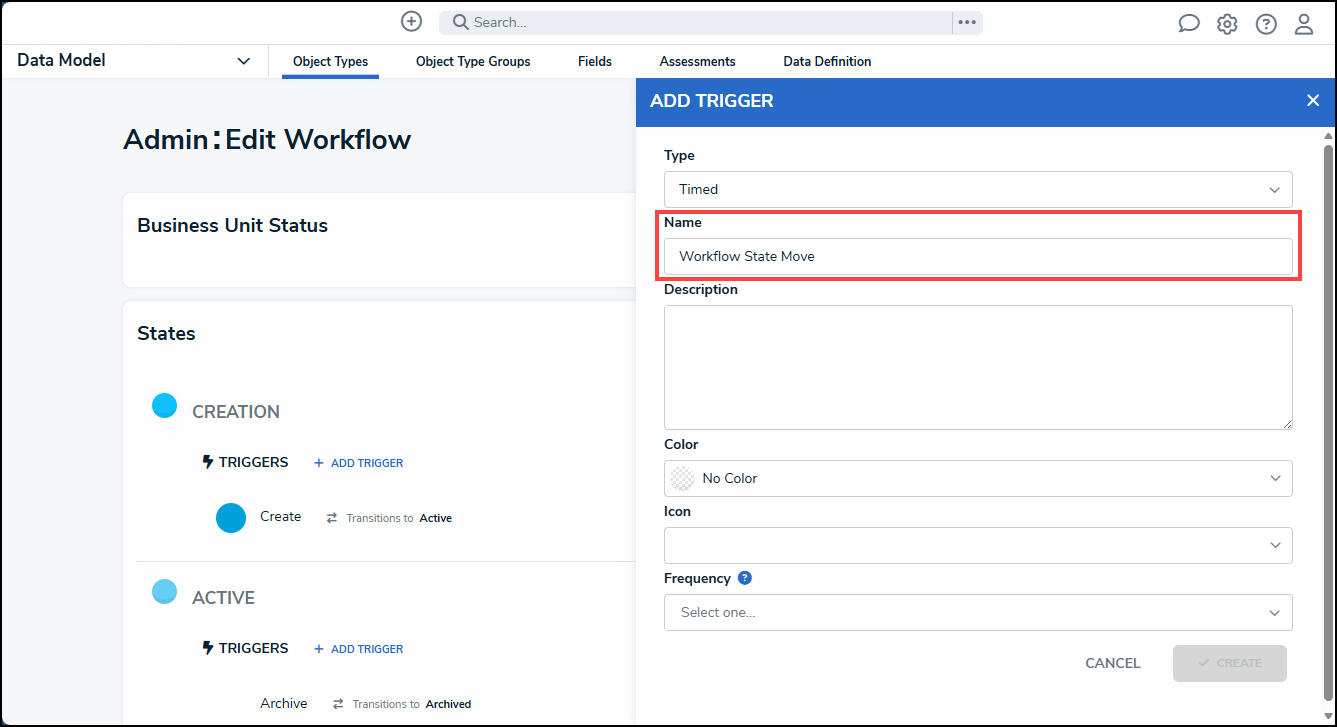
Task: Click the No Color checkered swatch
Action: pyautogui.click(x=682, y=478)
